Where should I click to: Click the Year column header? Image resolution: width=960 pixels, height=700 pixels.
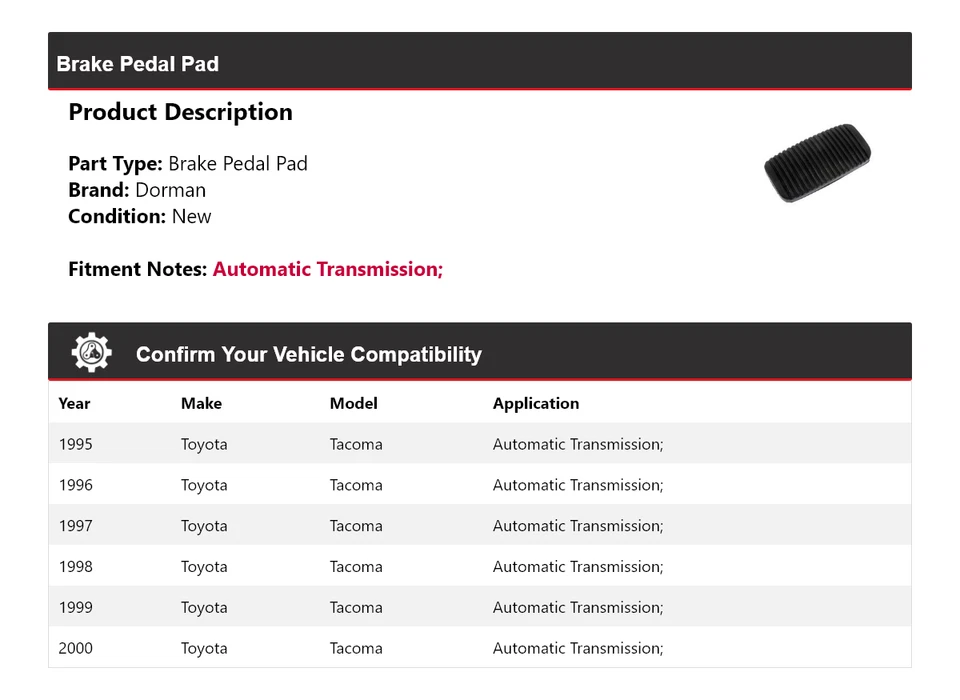[x=74, y=404]
